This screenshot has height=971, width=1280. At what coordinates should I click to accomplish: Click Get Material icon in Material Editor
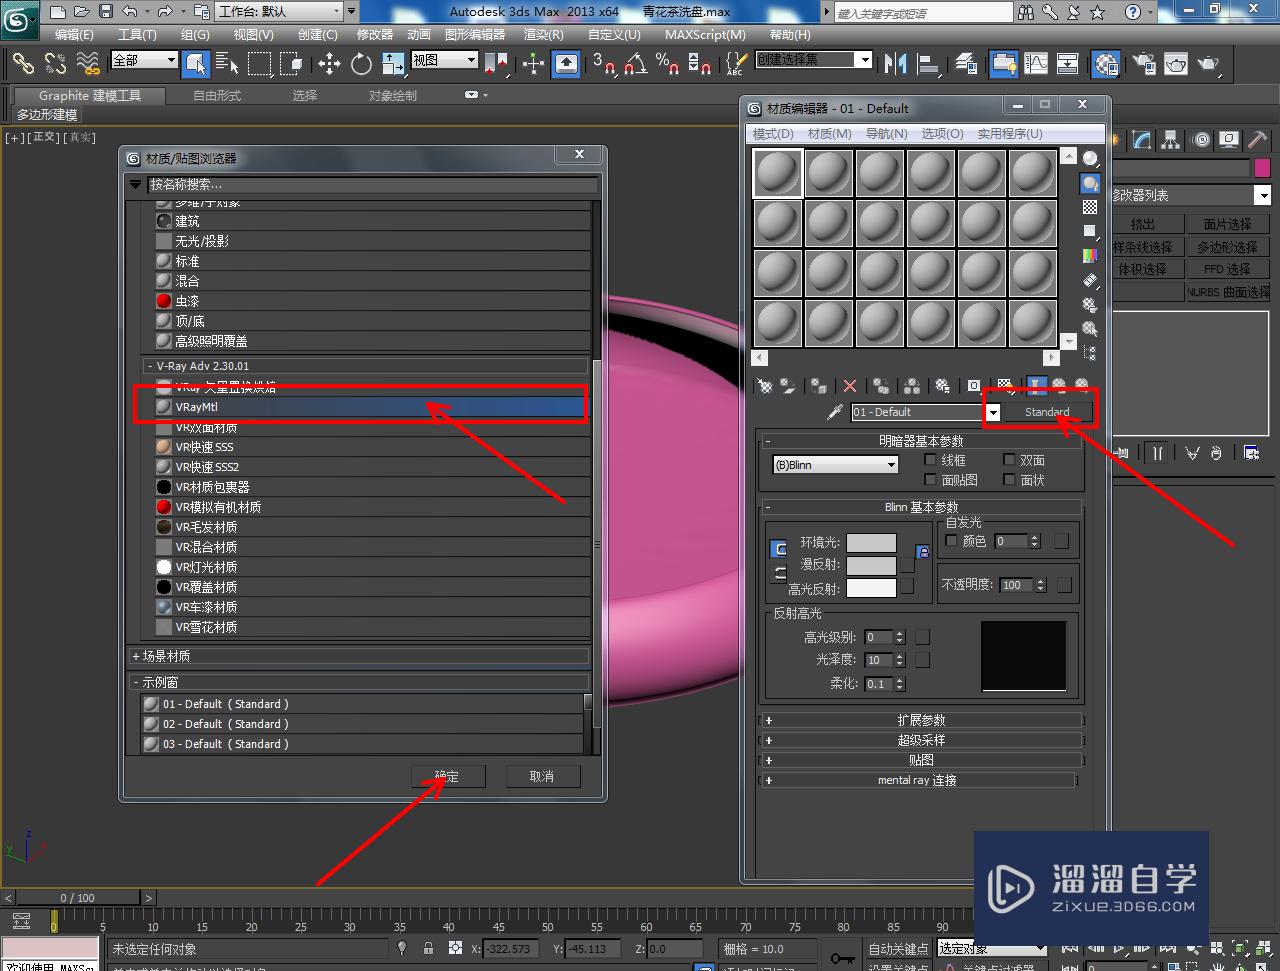click(766, 385)
